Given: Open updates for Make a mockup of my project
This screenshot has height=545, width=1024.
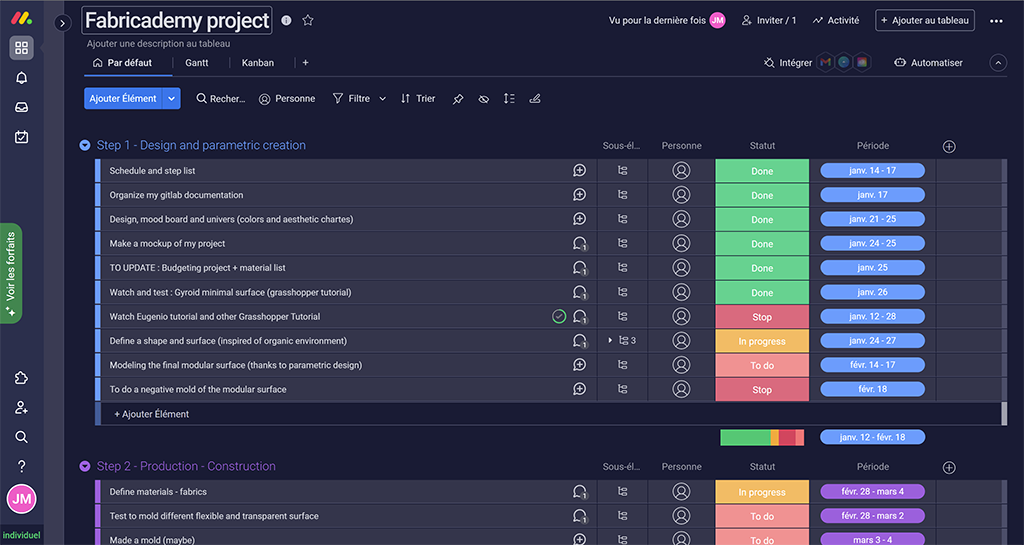Looking at the screenshot, I should [580, 243].
